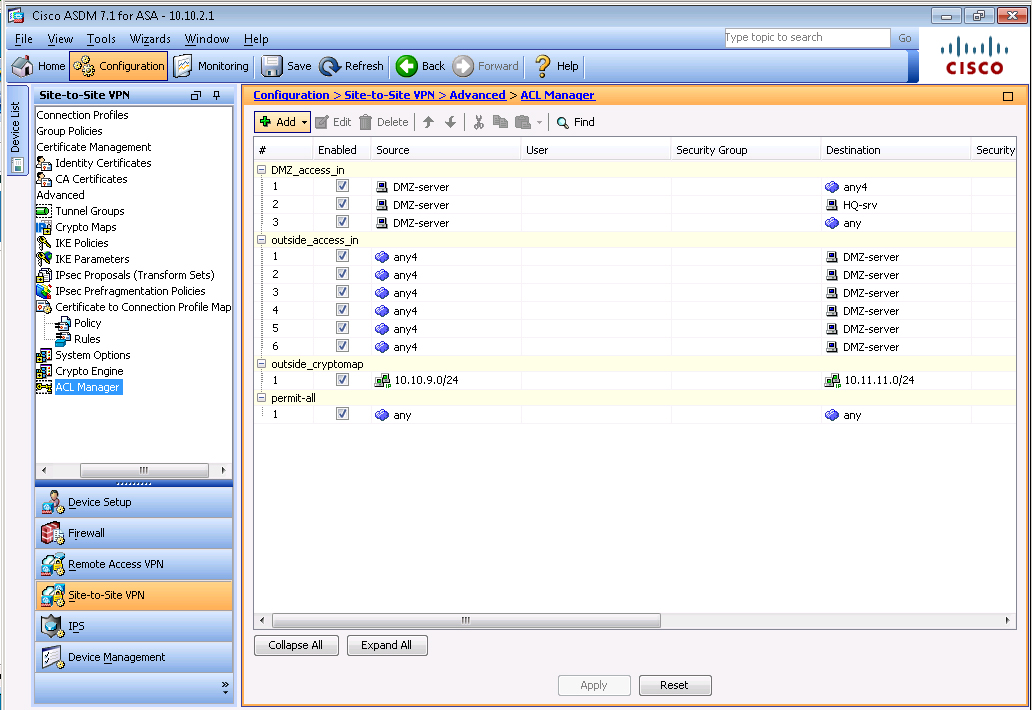This screenshot has width=1032, height=710.
Task: Click the Save disk icon
Action: 271,66
